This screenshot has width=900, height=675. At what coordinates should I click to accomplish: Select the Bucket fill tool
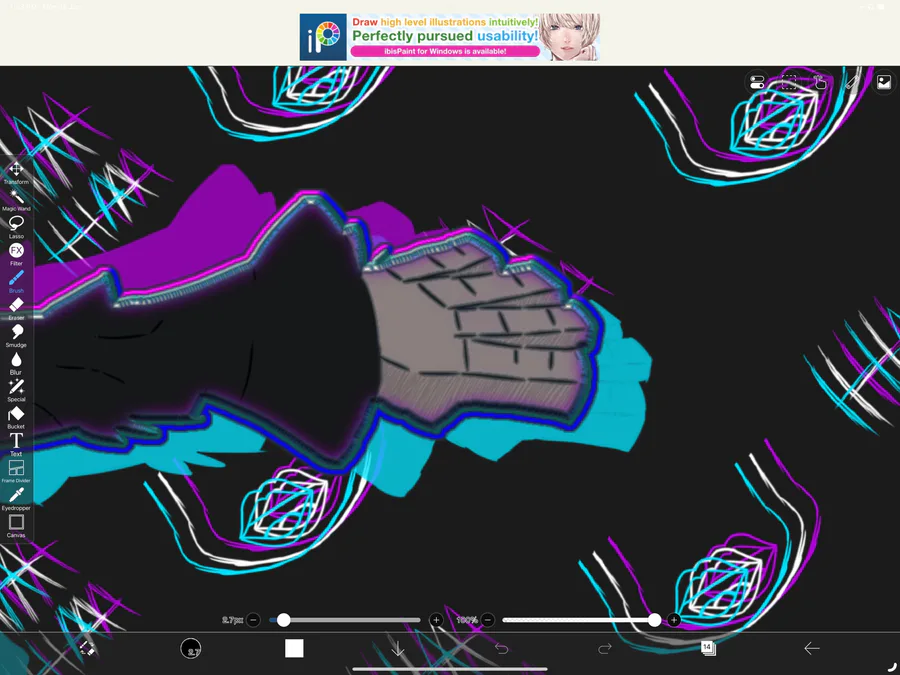click(16, 417)
